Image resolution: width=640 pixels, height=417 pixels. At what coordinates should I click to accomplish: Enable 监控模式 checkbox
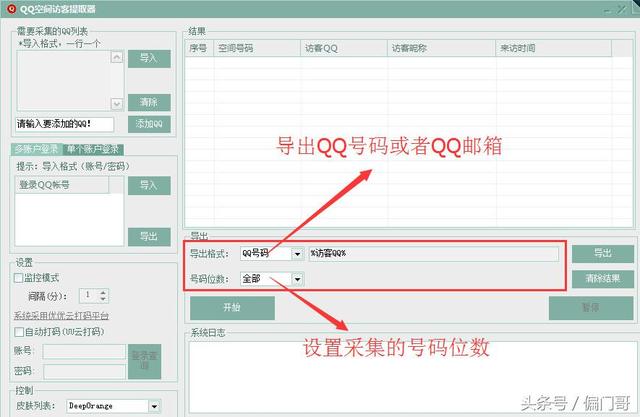[x=18, y=278]
